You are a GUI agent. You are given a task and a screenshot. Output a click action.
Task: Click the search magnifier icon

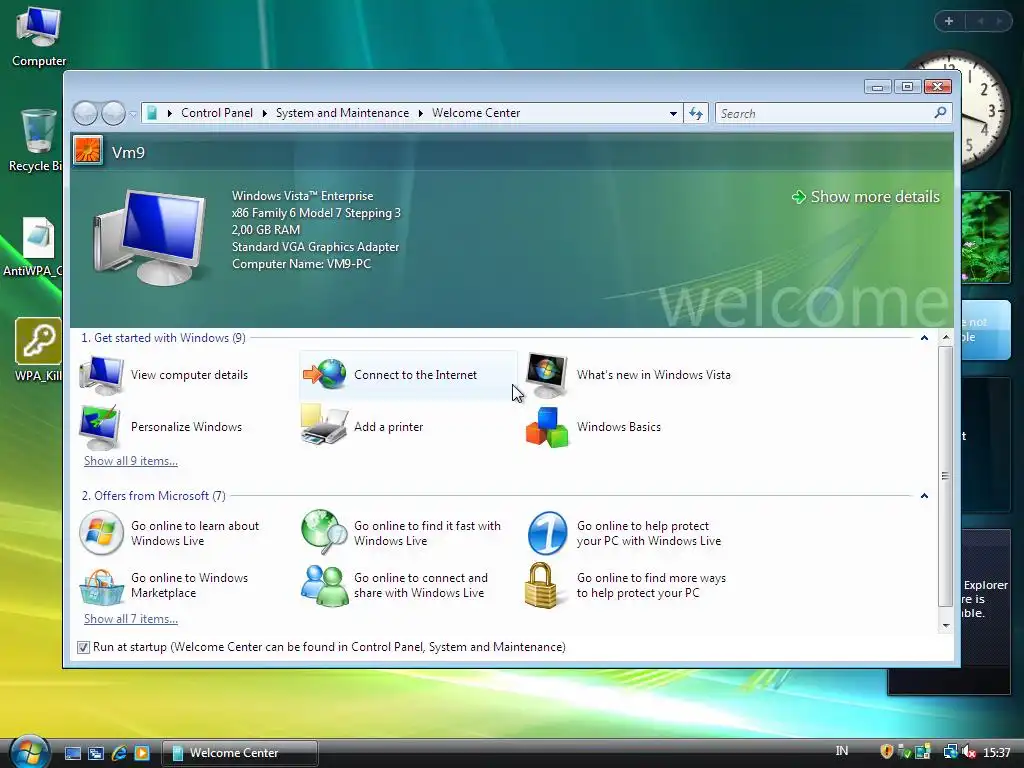[940, 113]
